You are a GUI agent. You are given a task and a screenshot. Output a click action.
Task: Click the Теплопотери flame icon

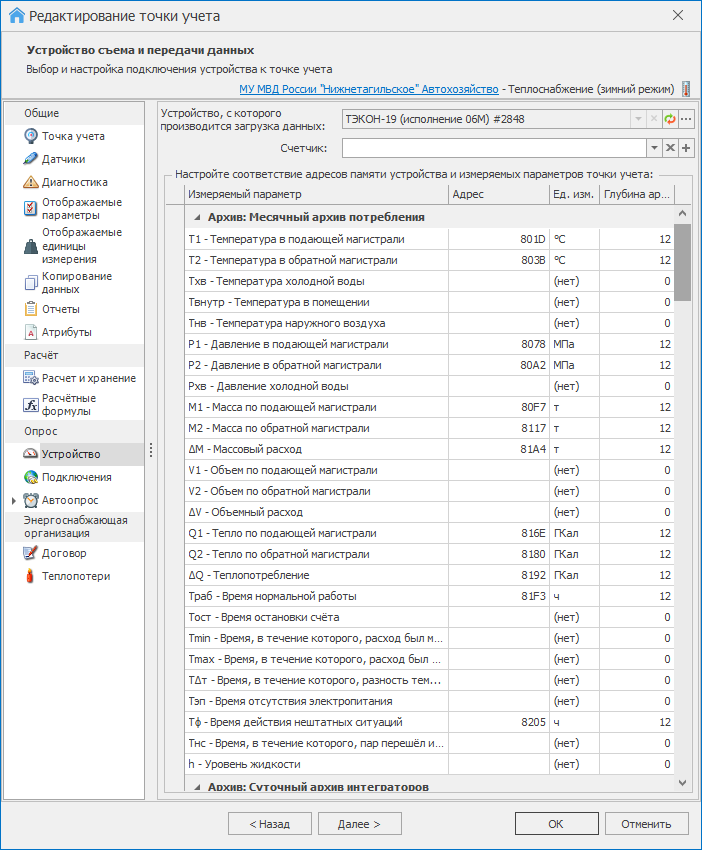pos(30,576)
